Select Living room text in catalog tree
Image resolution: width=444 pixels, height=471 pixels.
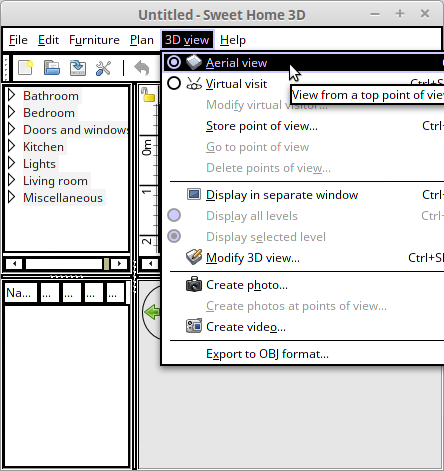tap(55, 181)
